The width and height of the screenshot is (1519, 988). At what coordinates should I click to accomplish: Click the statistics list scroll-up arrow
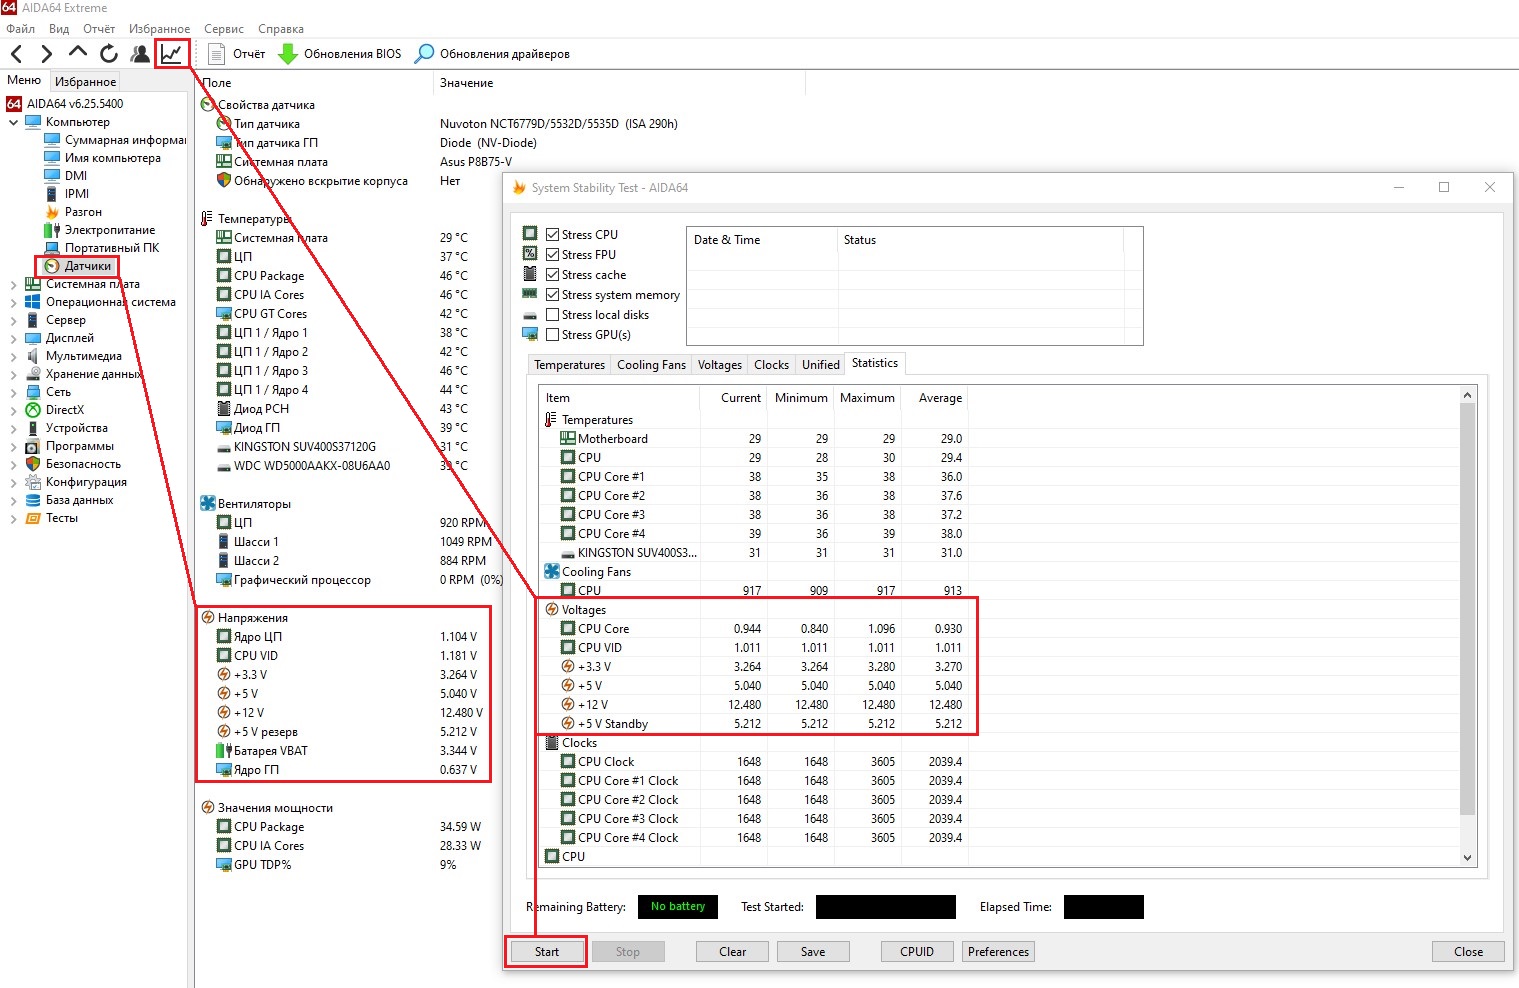[x=1467, y=395]
